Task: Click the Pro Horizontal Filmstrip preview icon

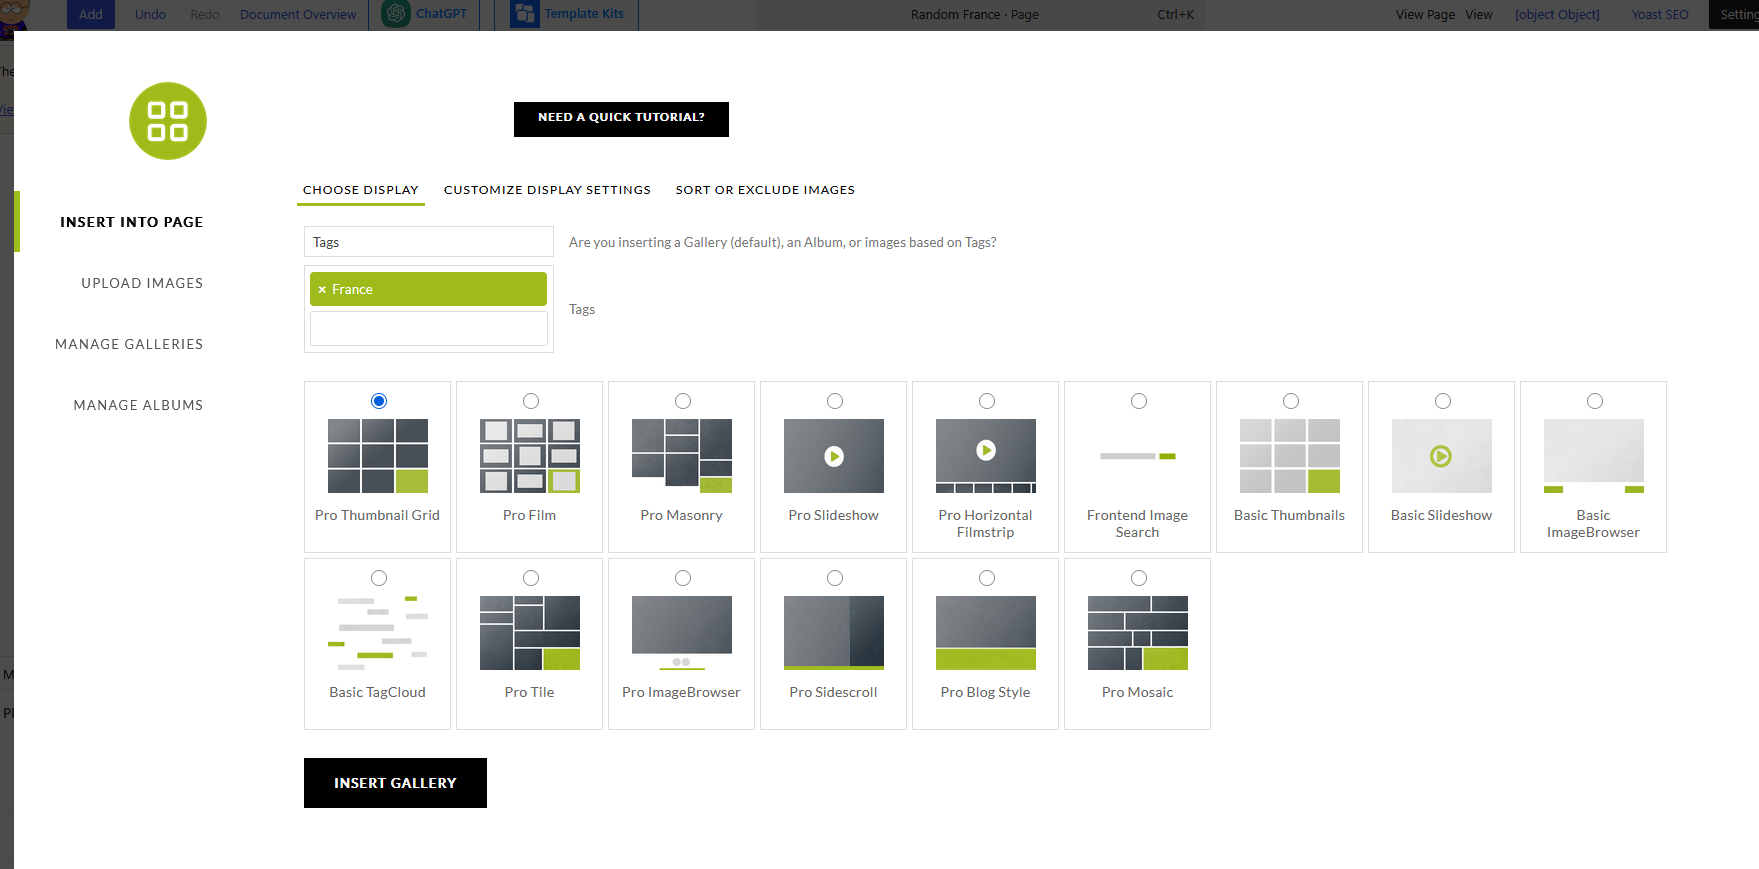Action: 986,456
